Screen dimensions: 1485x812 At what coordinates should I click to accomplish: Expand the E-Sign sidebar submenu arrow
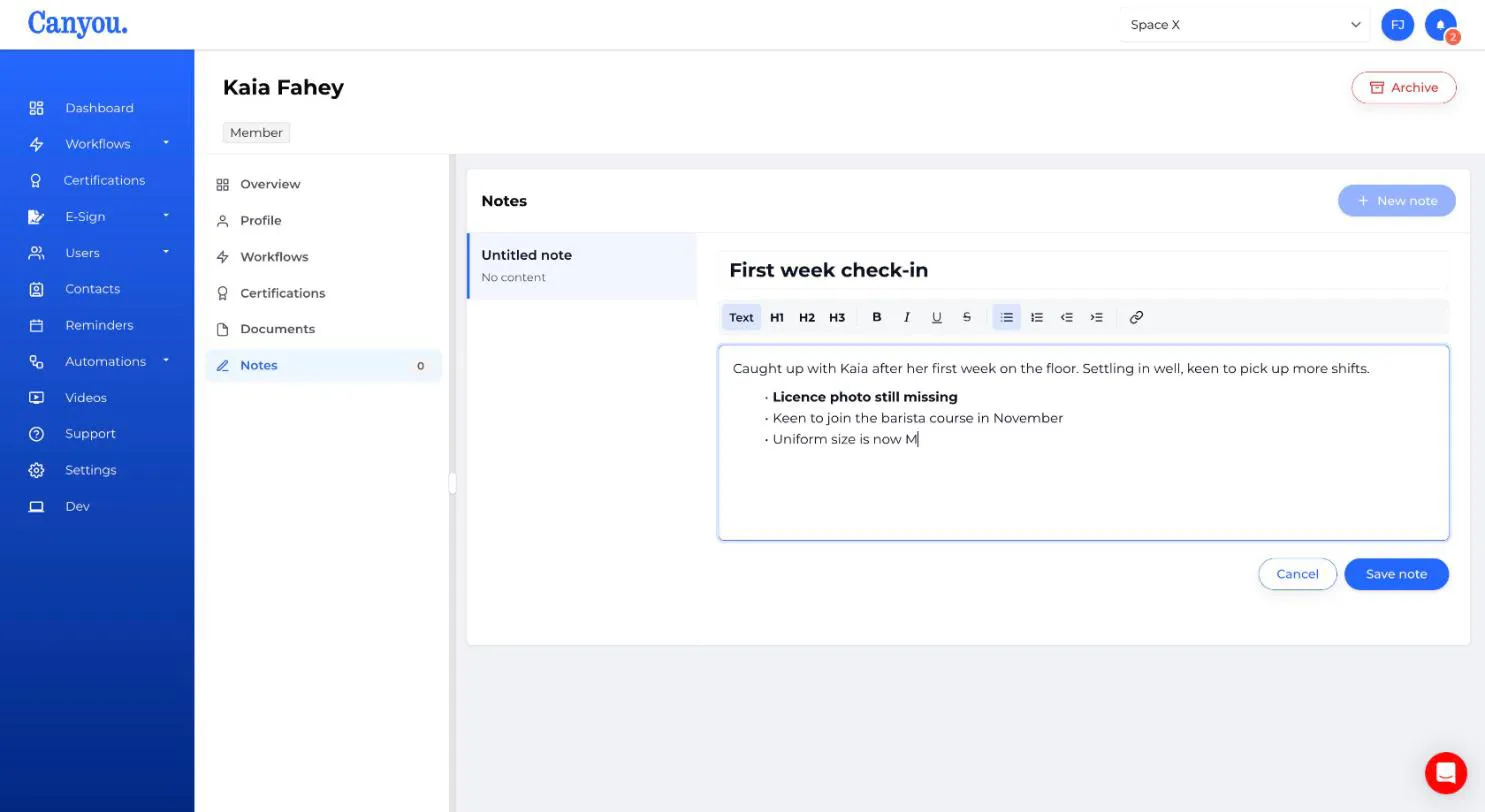click(x=166, y=216)
